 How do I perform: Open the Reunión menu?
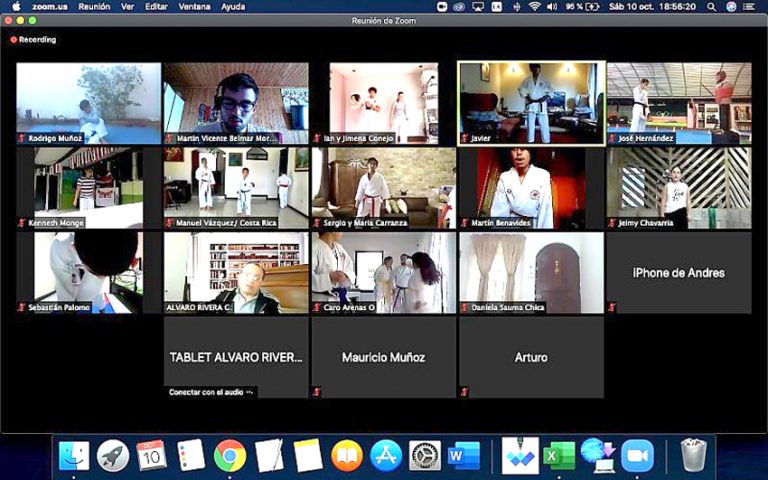[94, 6]
